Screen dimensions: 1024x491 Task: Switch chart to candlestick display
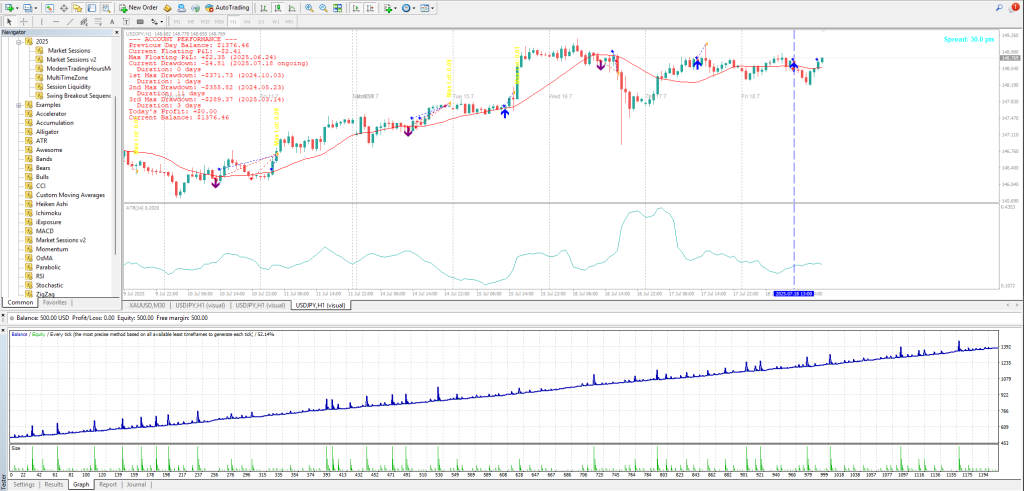[x=277, y=7]
